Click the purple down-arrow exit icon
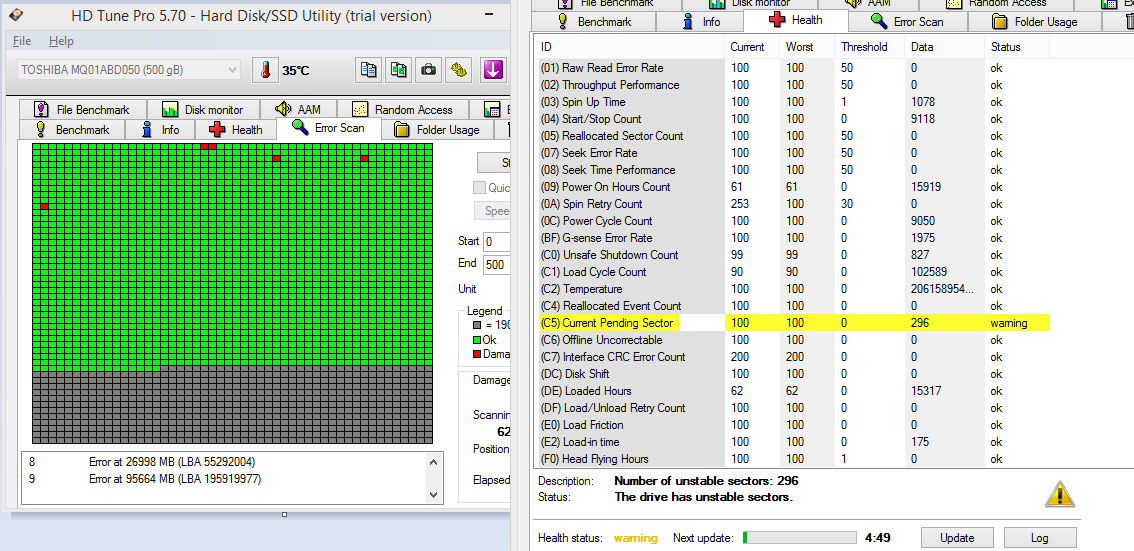1134x551 pixels. coord(493,70)
